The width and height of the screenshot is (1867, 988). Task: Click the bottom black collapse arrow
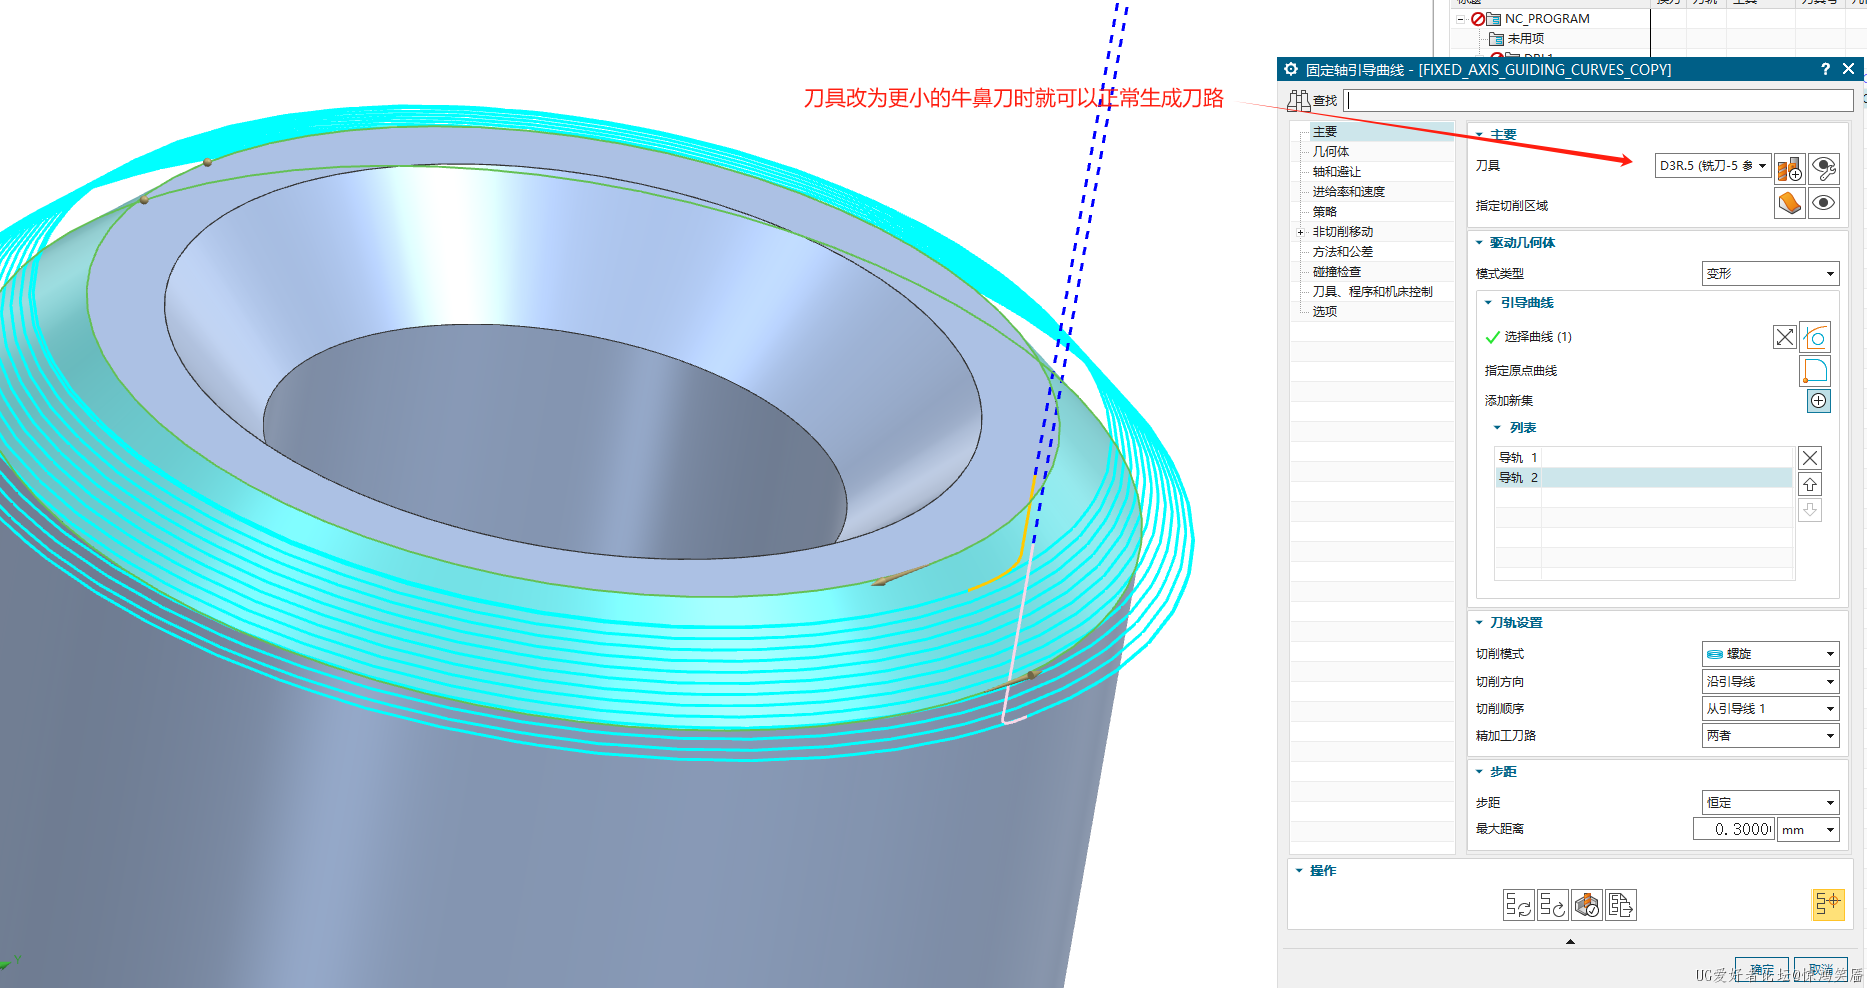(x=1570, y=941)
